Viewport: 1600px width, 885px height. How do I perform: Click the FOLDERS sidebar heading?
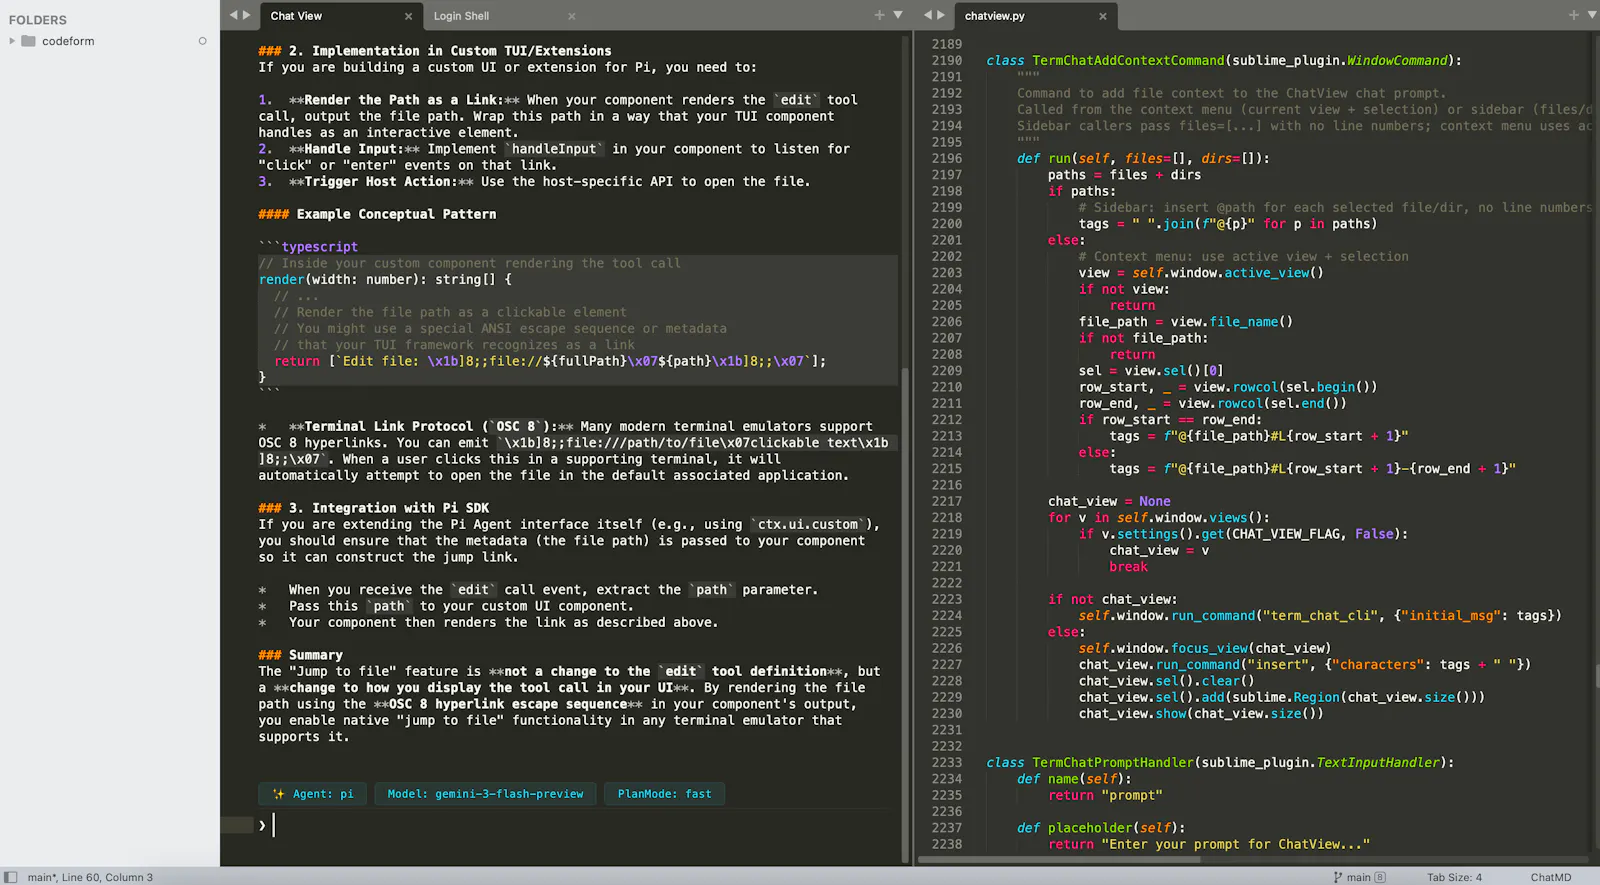click(x=38, y=20)
